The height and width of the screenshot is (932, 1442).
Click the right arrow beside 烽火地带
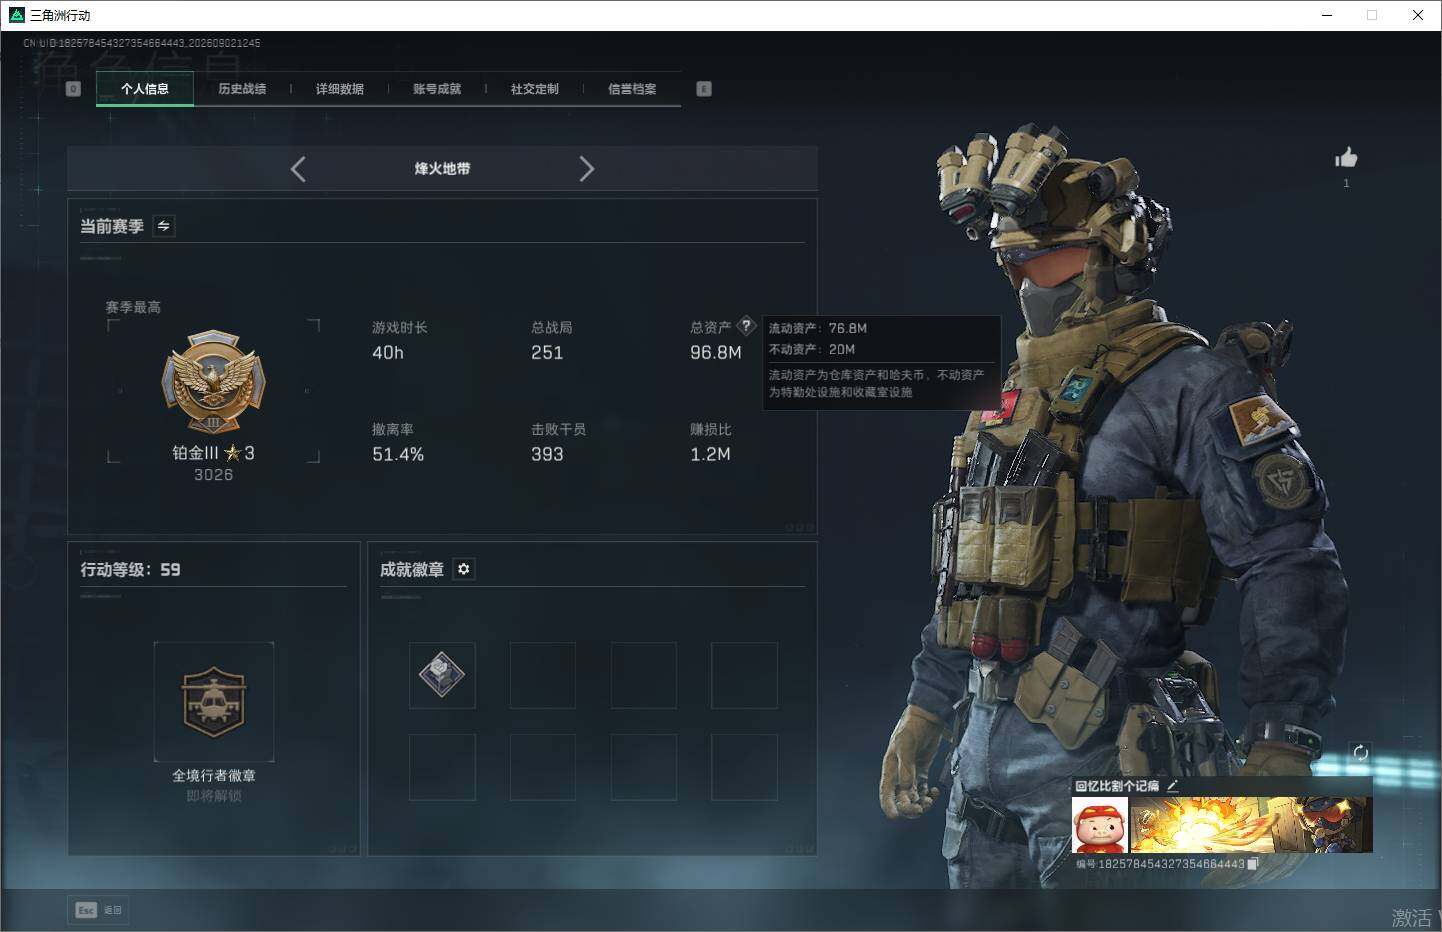coord(587,169)
